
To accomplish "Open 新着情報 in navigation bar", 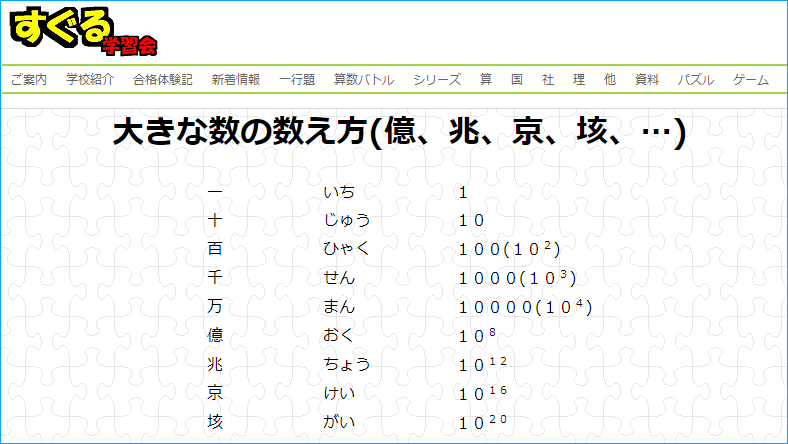I will click(236, 79).
